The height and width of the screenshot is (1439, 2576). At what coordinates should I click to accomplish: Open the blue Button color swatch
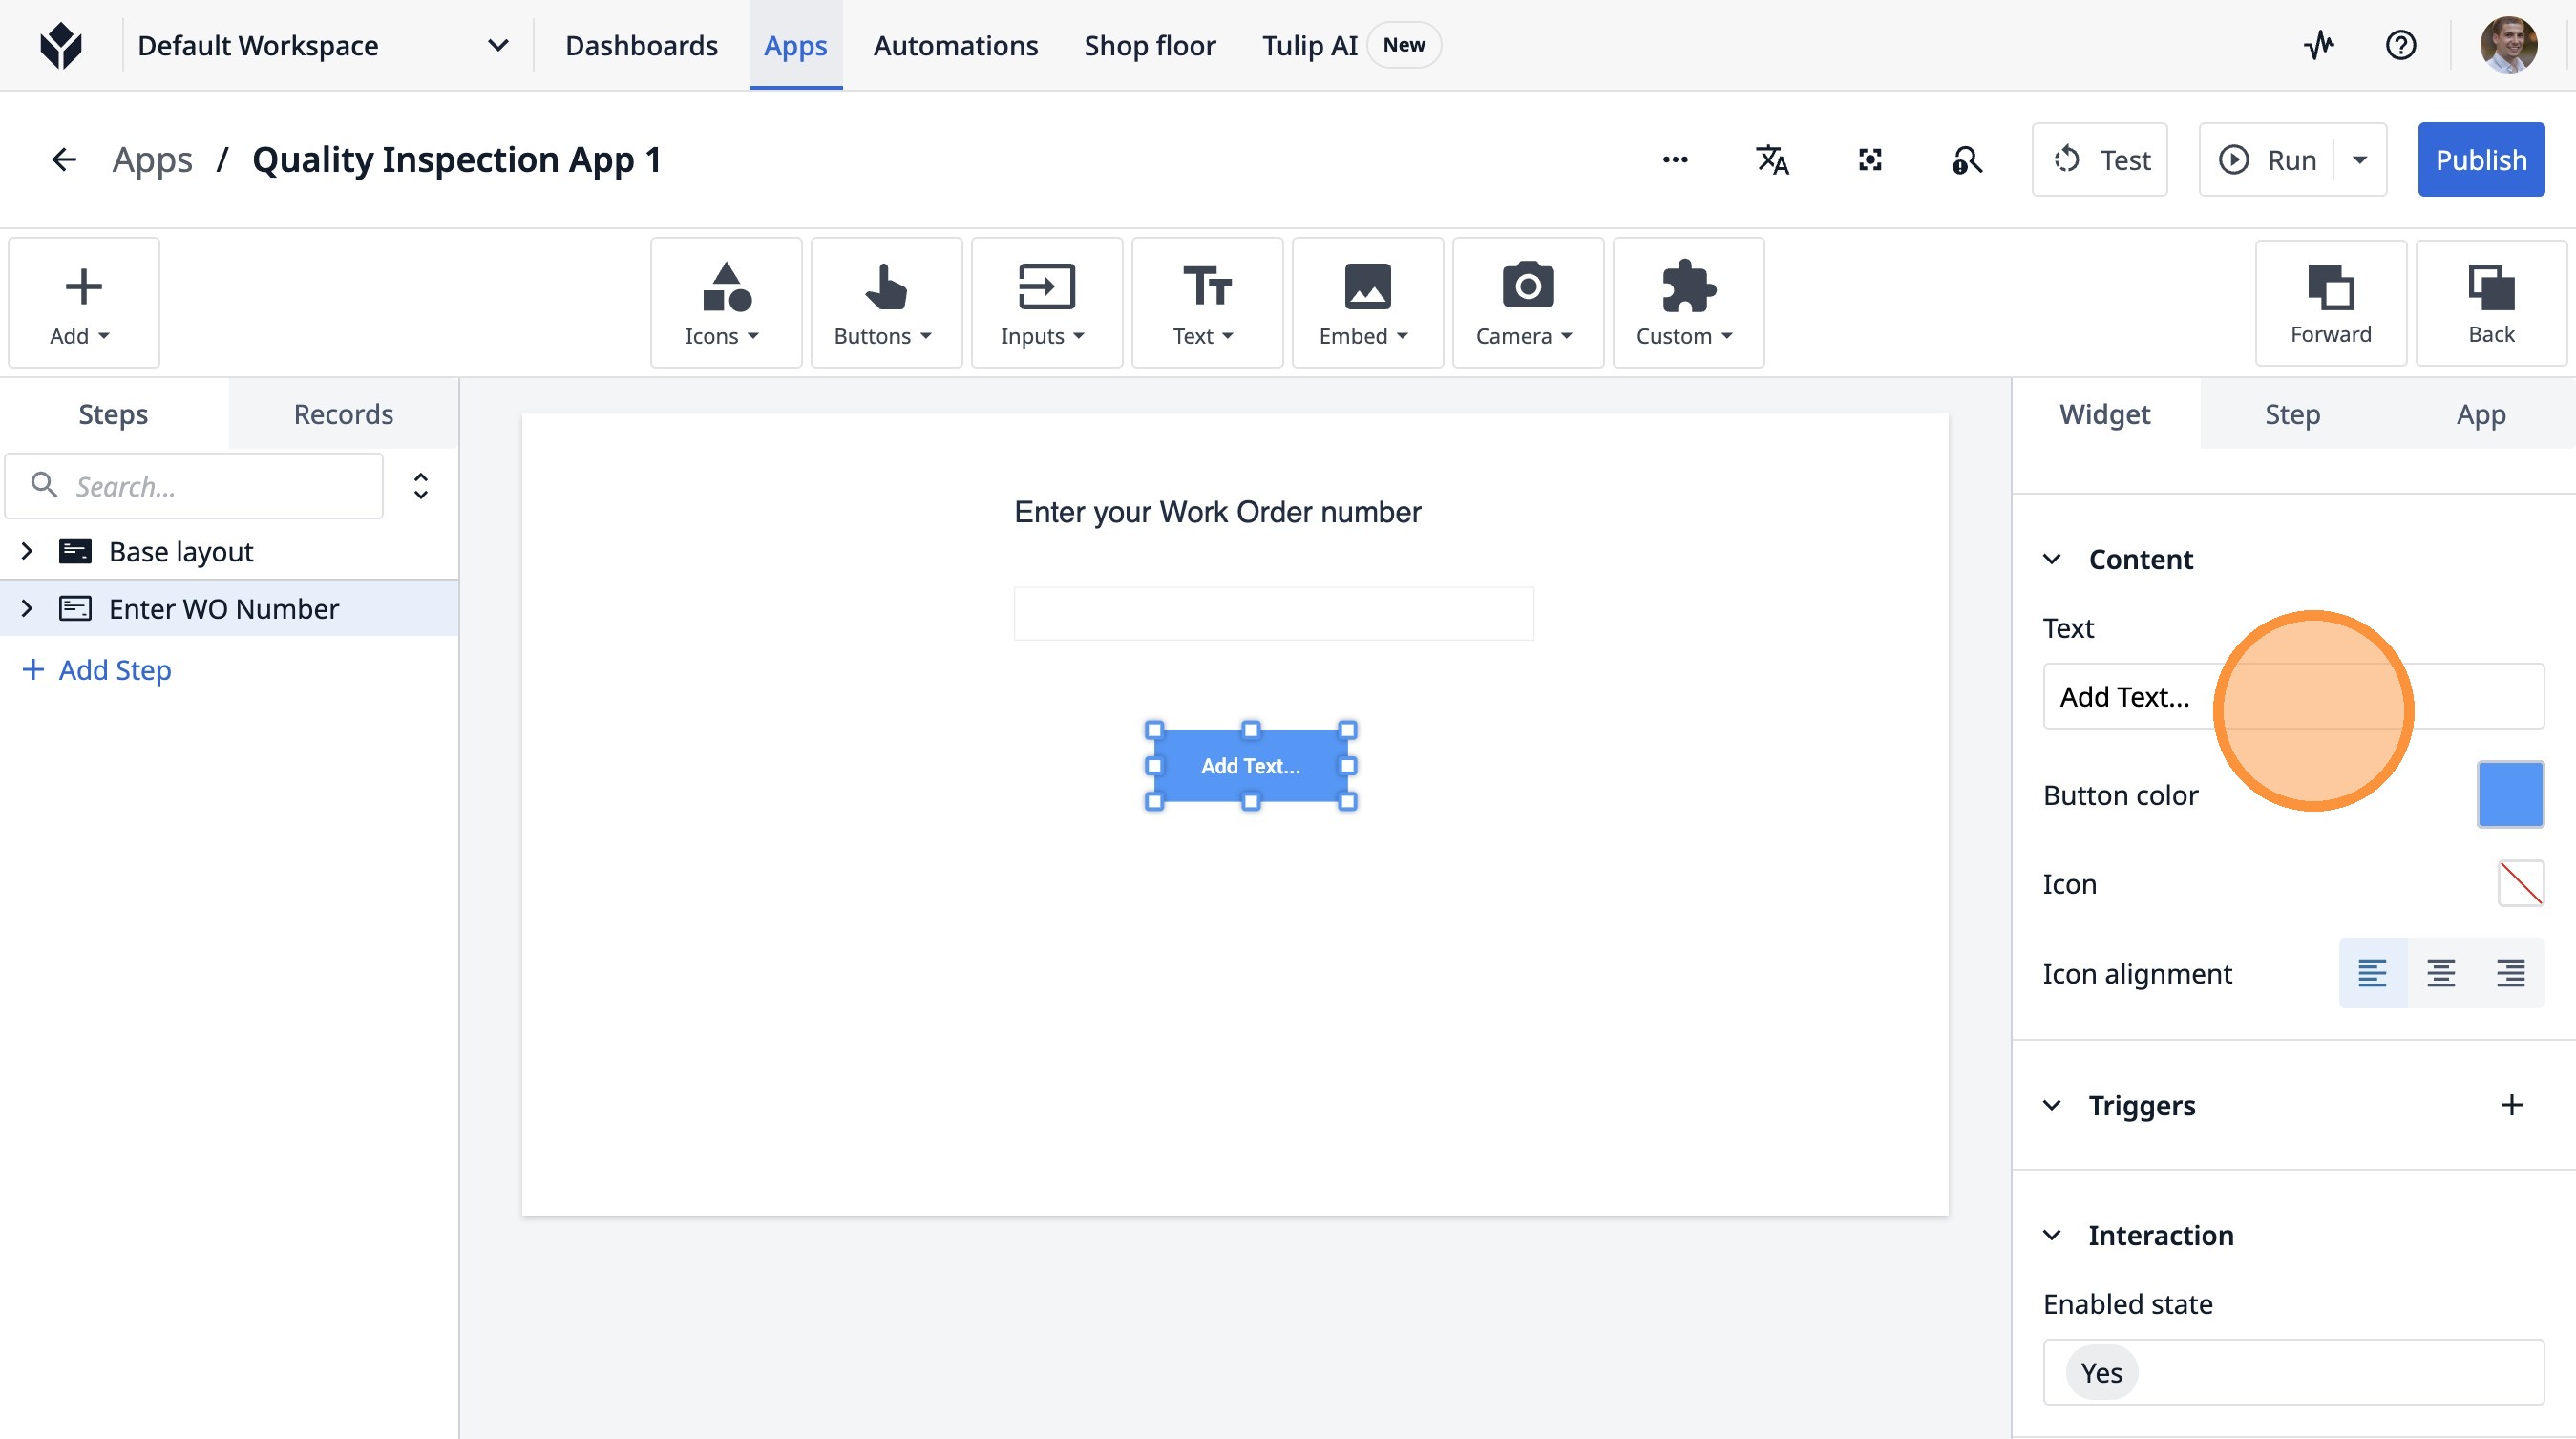pyautogui.click(x=2509, y=794)
